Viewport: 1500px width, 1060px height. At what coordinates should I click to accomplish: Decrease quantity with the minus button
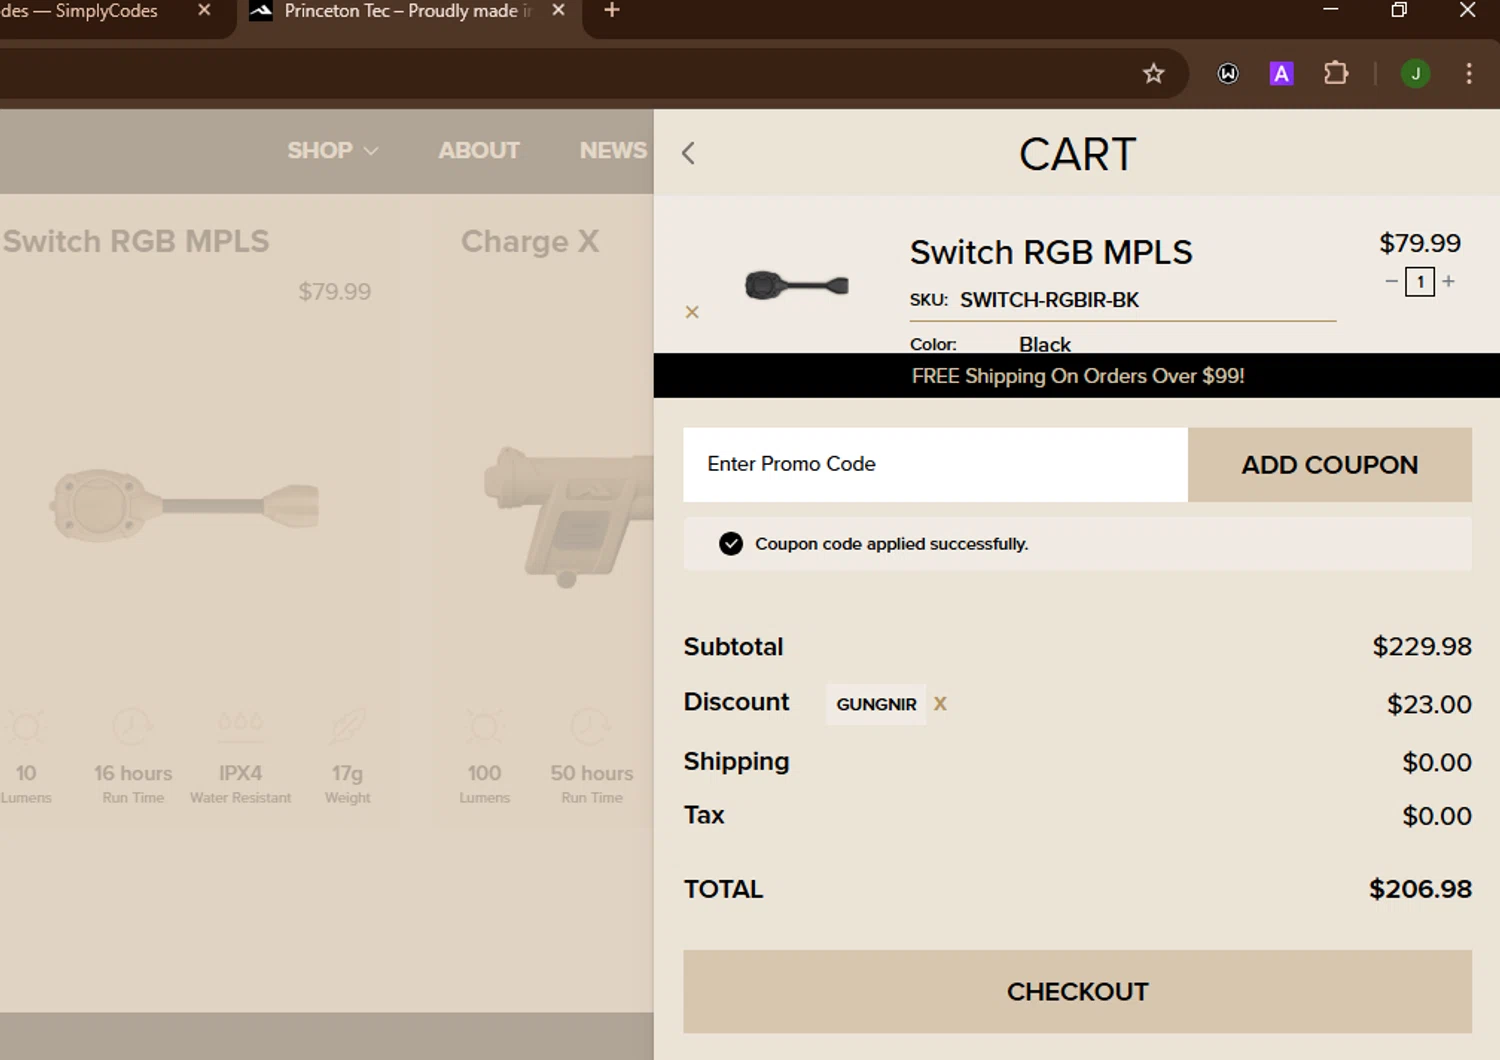[1391, 281]
